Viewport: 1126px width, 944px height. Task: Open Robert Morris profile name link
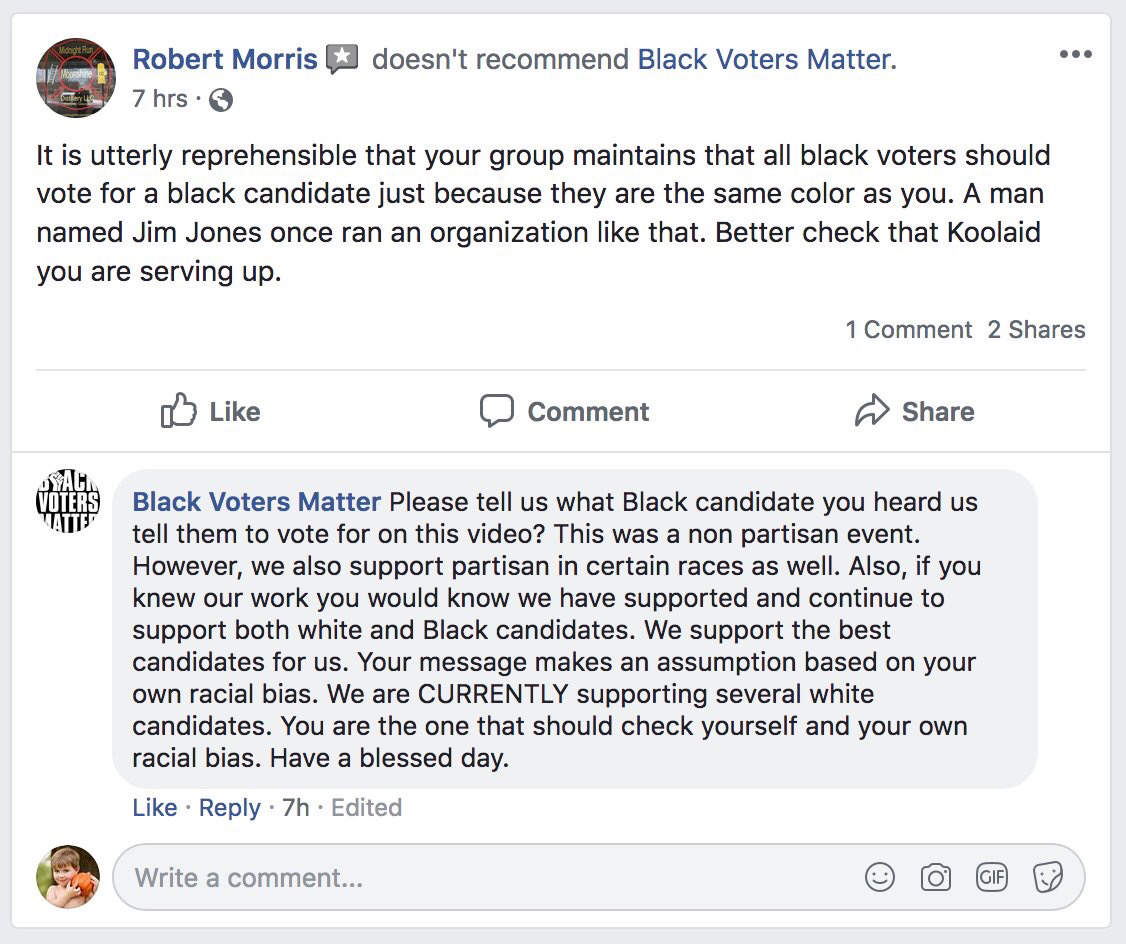pos(225,59)
